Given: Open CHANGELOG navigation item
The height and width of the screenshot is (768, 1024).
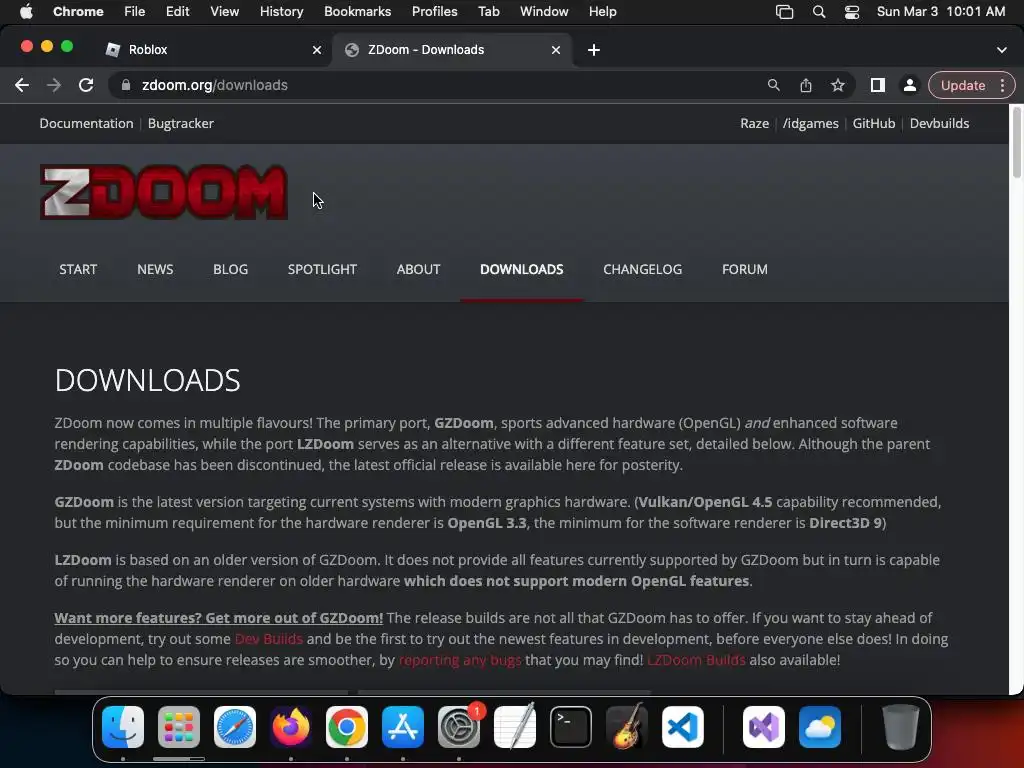Looking at the screenshot, I should pos(642,269).
